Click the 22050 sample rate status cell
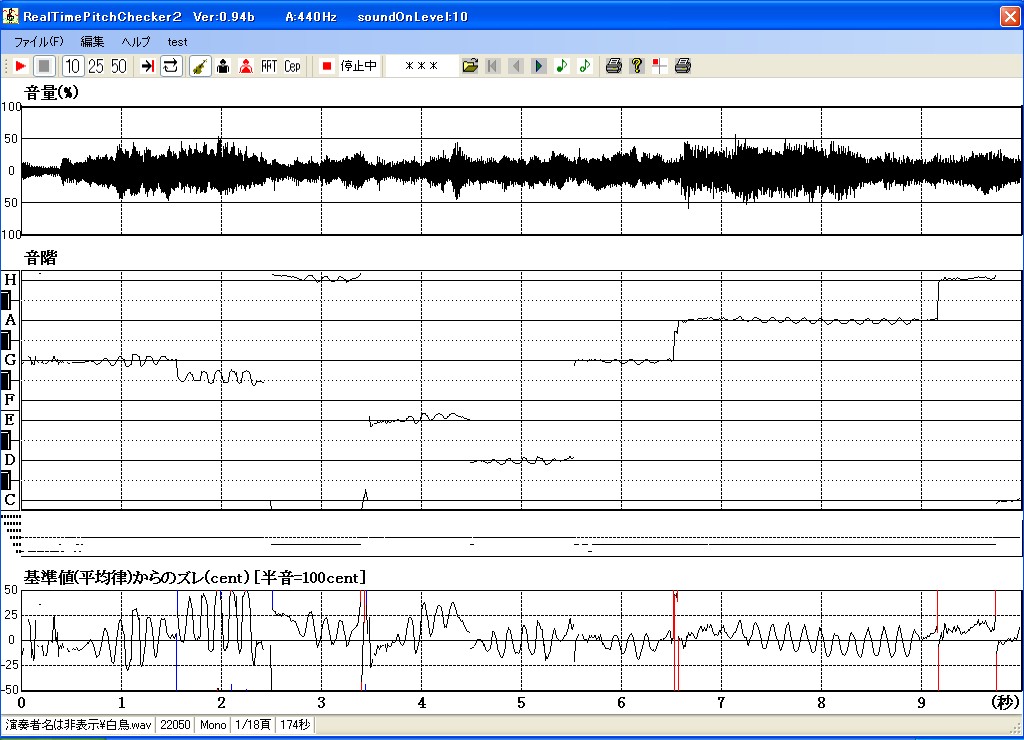This screenshot has width=1024, height=740. (175, 725)
